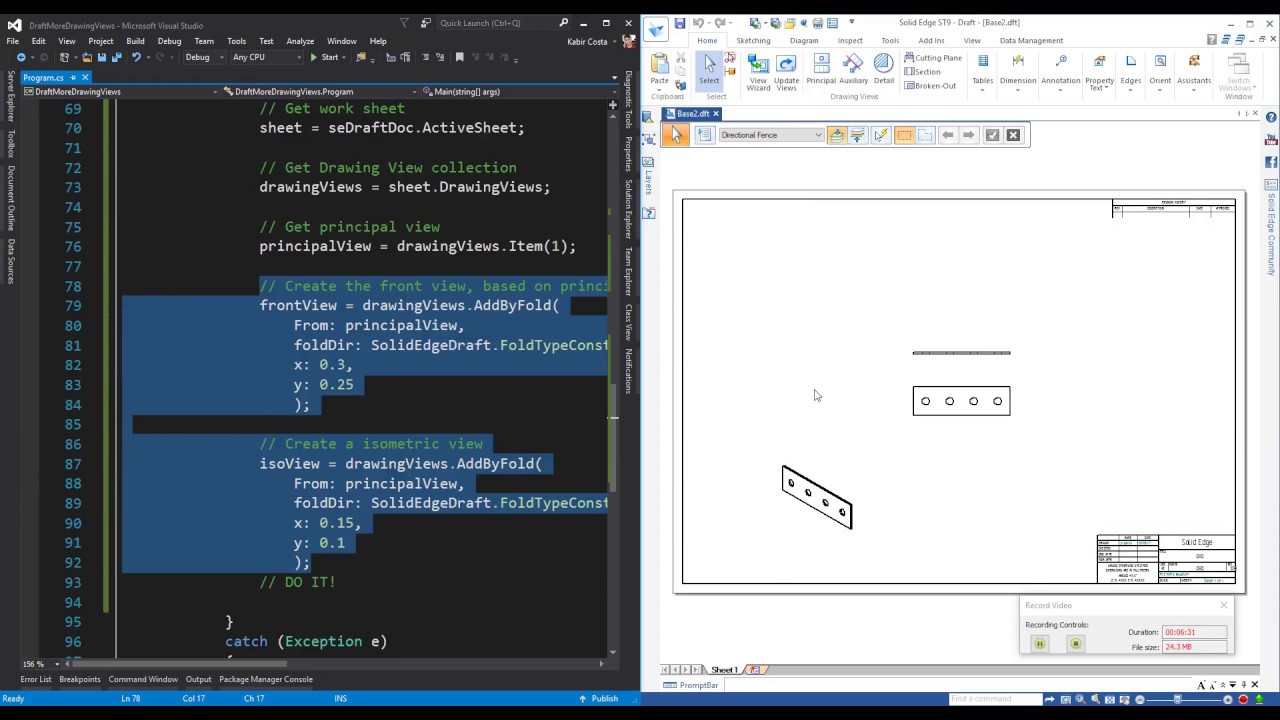Viewport: 1280px width, 720px height.
Task: Click the Find a command field
Action: click(996, 699)
